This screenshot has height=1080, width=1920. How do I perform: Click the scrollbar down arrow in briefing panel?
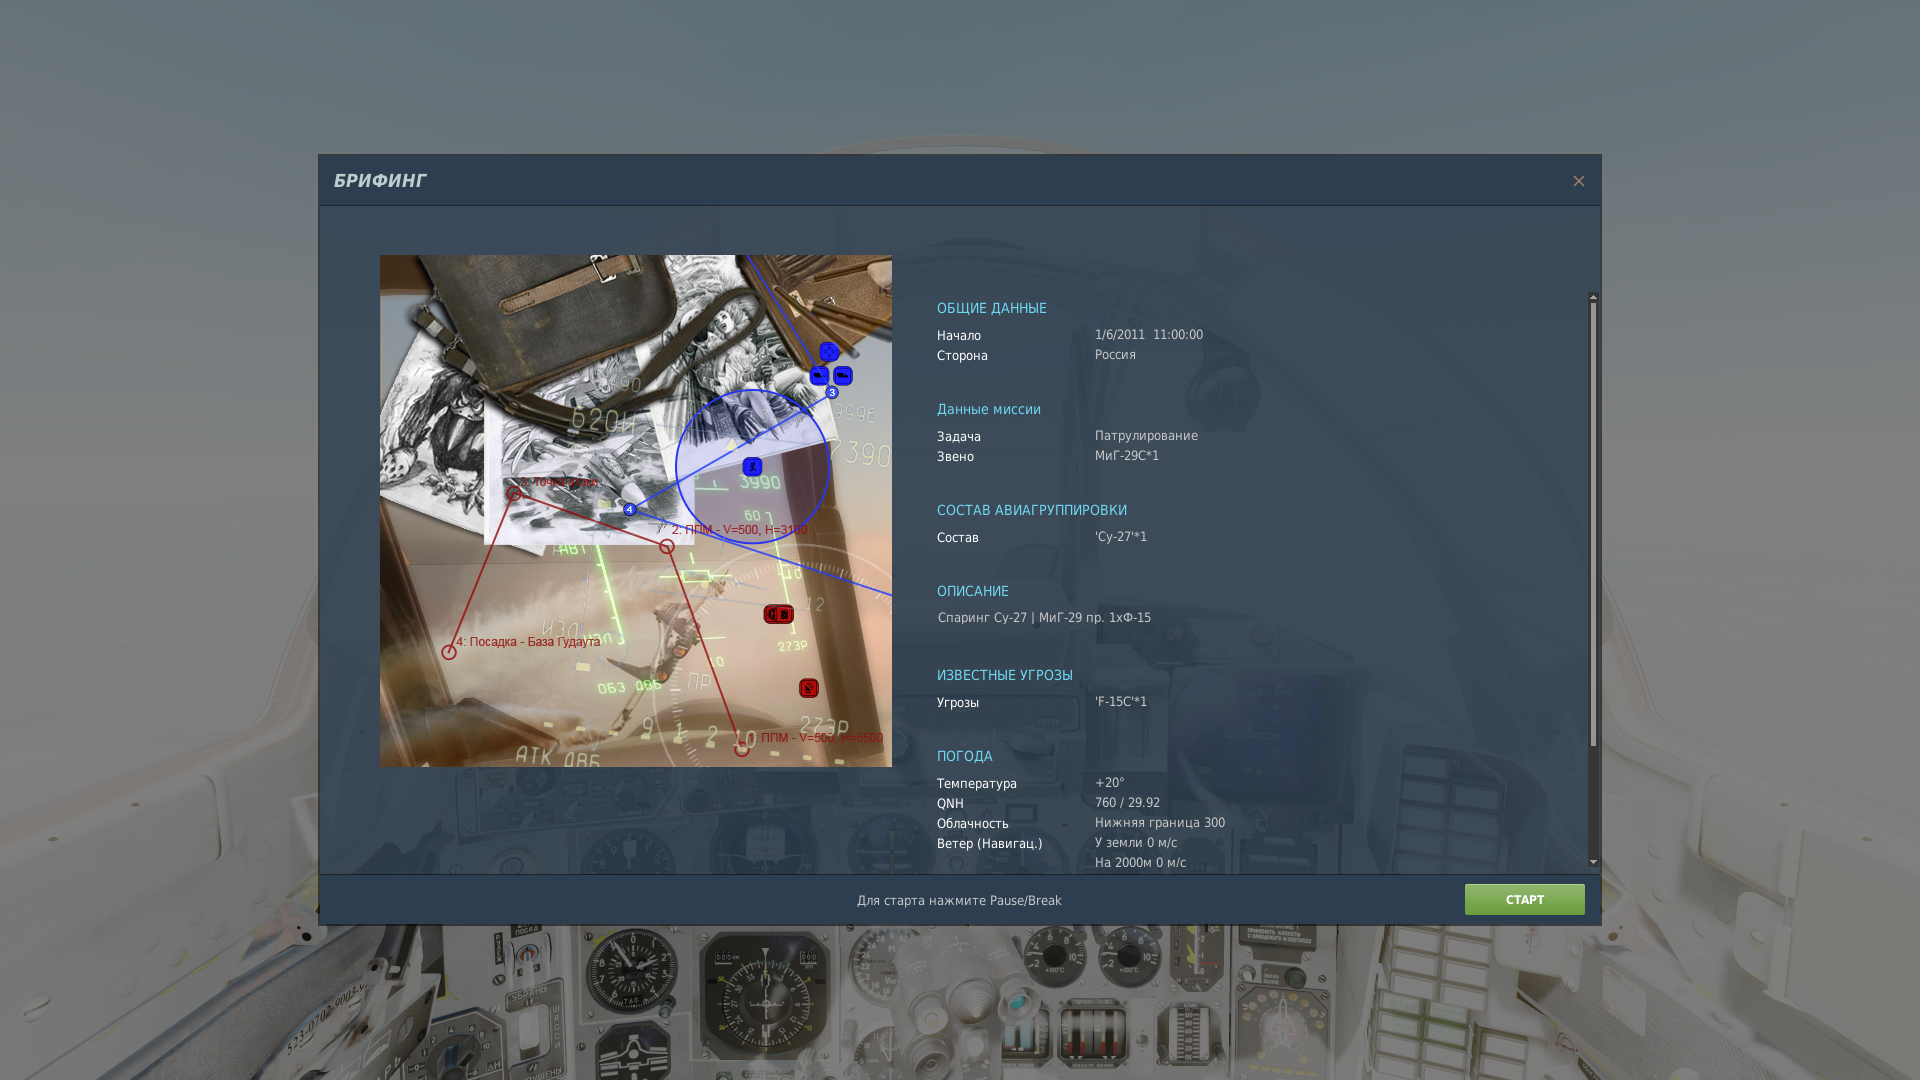[1593, 862]
